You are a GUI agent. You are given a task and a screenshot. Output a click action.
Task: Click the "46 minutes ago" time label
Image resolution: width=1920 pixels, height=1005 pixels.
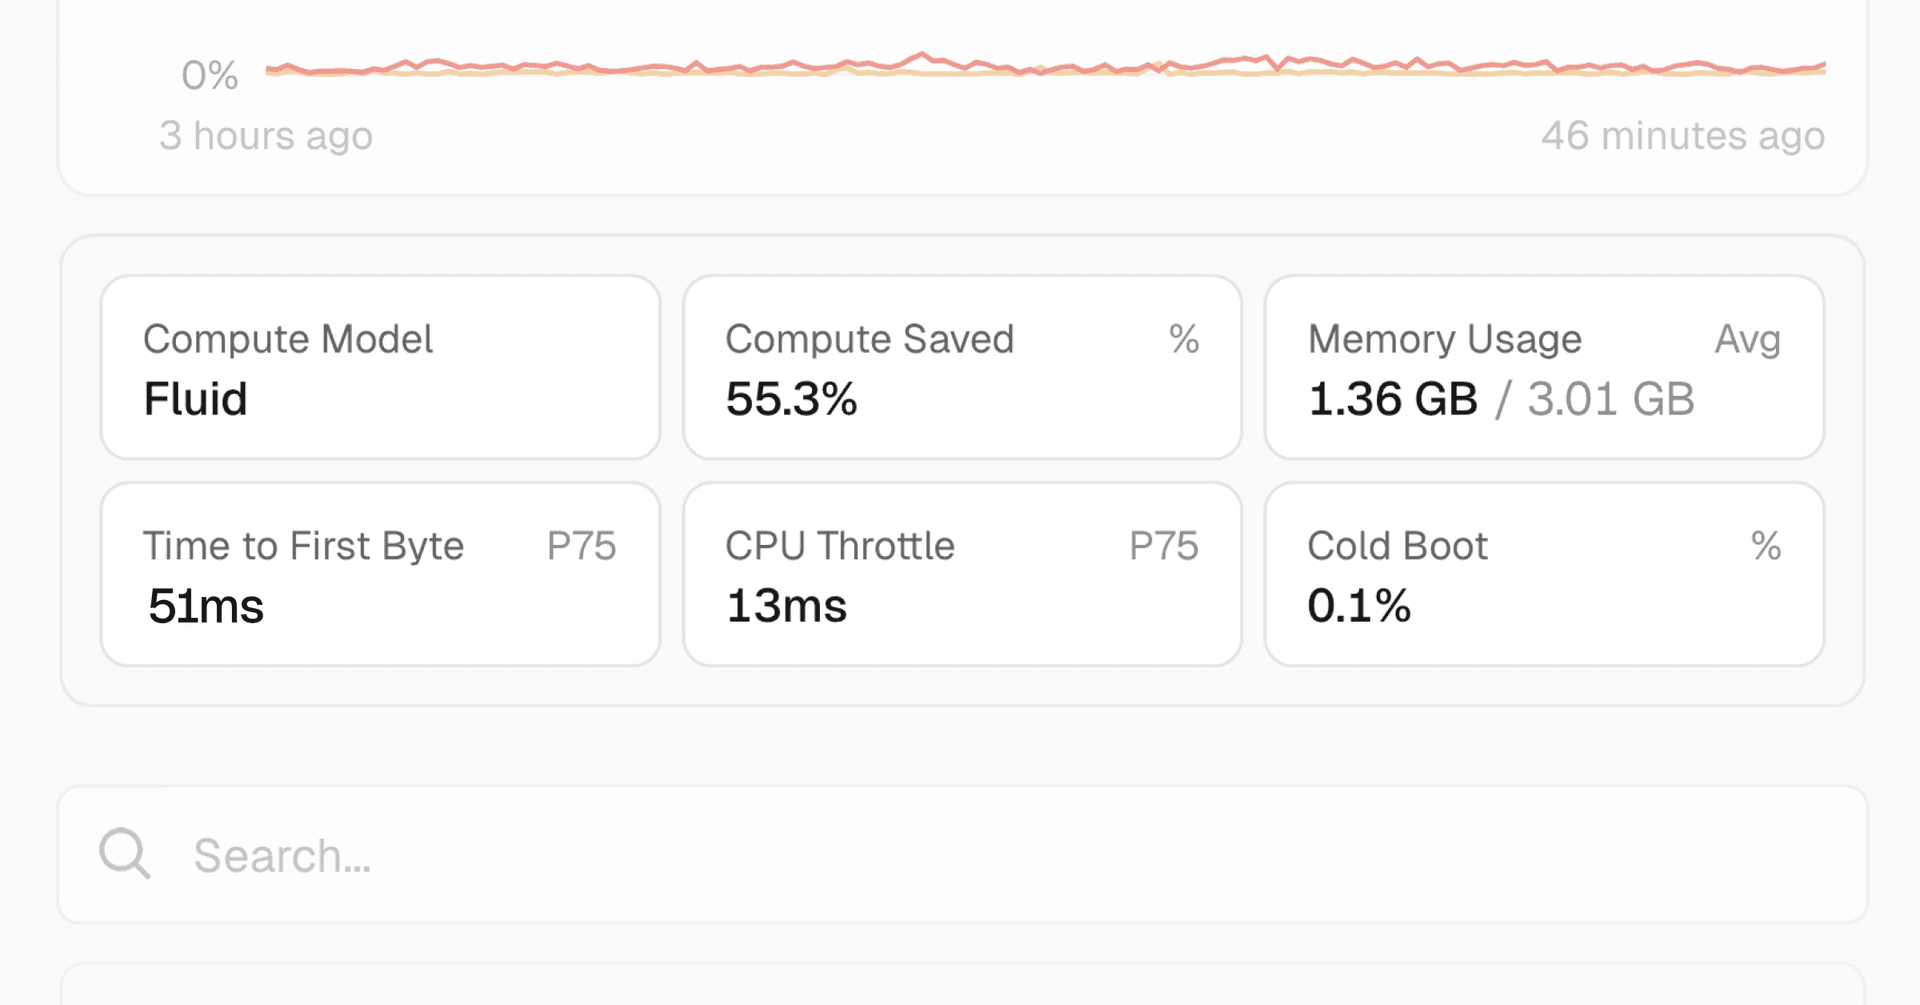[1682, 136]
